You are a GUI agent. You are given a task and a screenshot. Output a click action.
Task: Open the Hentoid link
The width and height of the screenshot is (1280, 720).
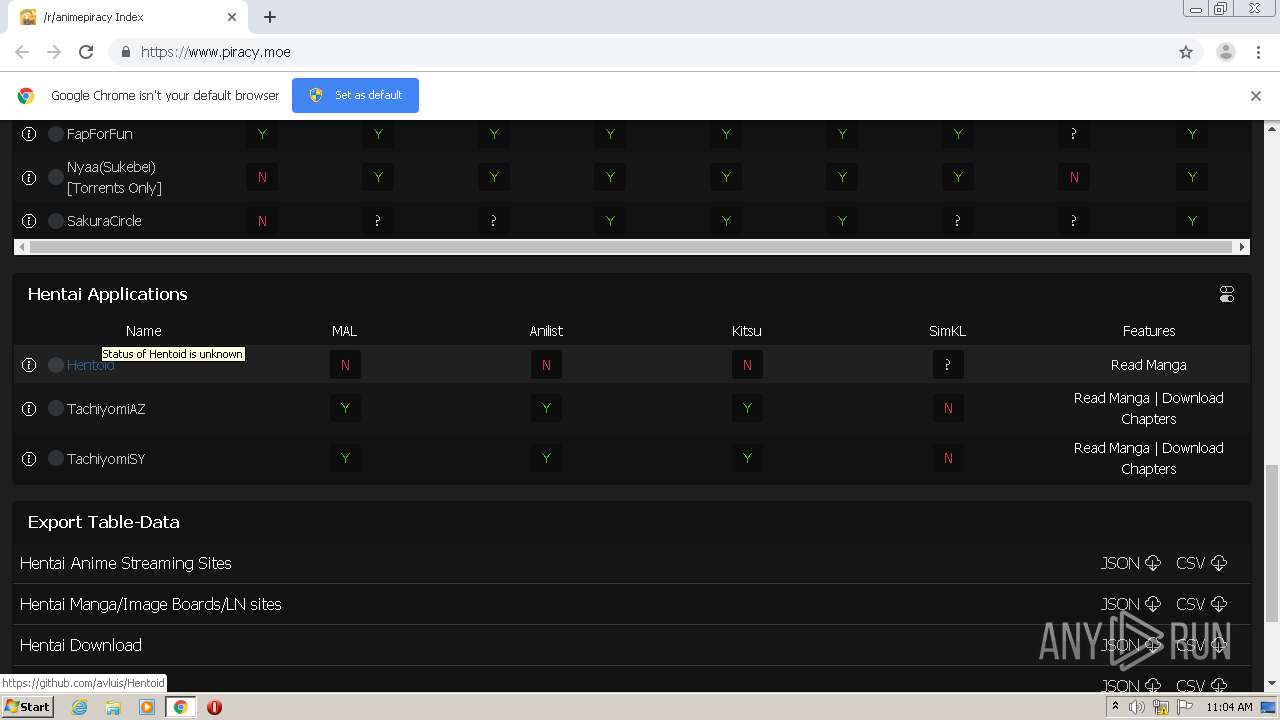[x=91, y=365]
